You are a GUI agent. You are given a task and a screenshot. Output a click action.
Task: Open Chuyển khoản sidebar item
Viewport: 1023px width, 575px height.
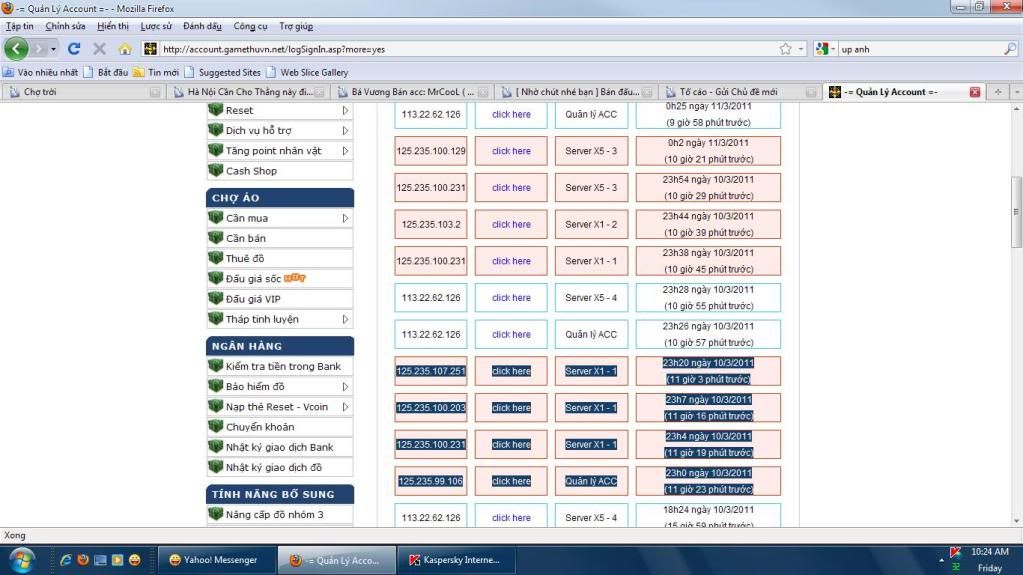[x=280, y=427]
